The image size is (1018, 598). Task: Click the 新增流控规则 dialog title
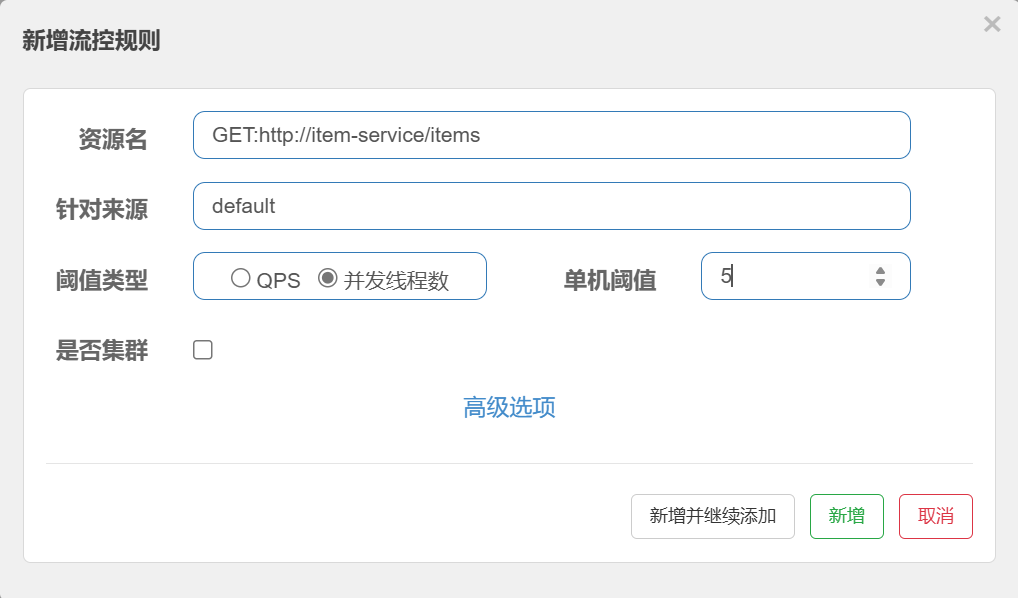[91, 41]
